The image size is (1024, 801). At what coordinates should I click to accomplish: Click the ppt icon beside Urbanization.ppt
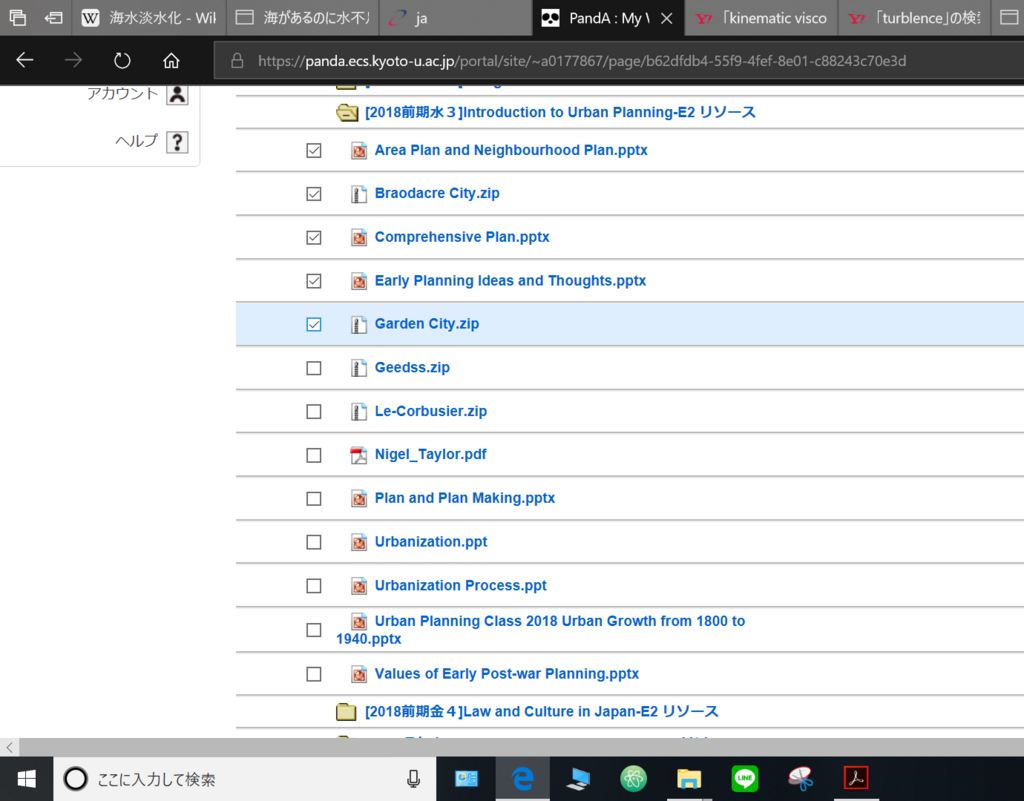(x=359, y=542)
